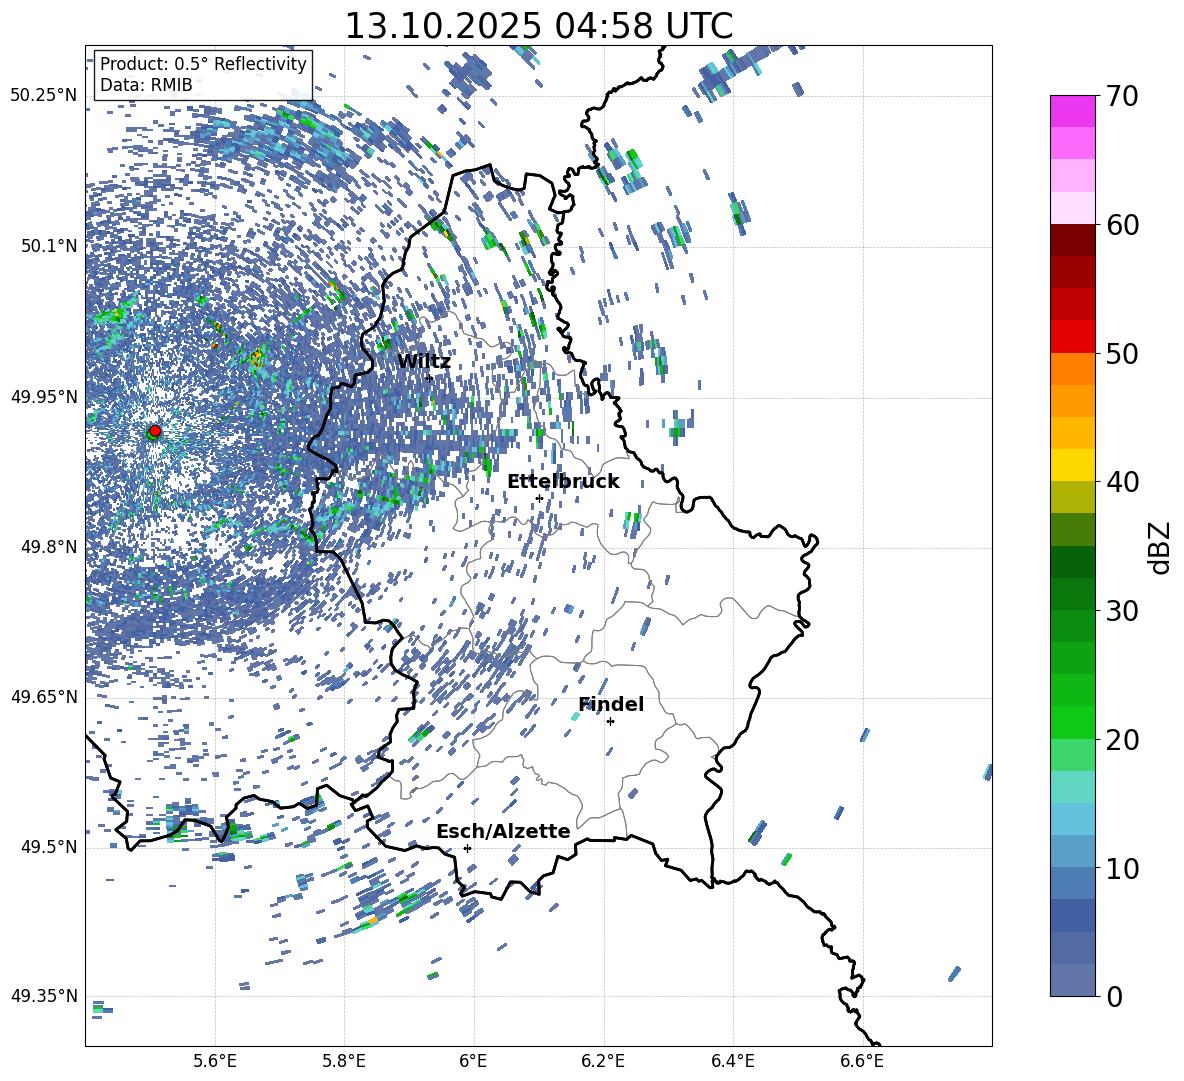This screenshot has height=1081, width=1184.
Task: Click the red radar site marker
Action: click(154, 431)
